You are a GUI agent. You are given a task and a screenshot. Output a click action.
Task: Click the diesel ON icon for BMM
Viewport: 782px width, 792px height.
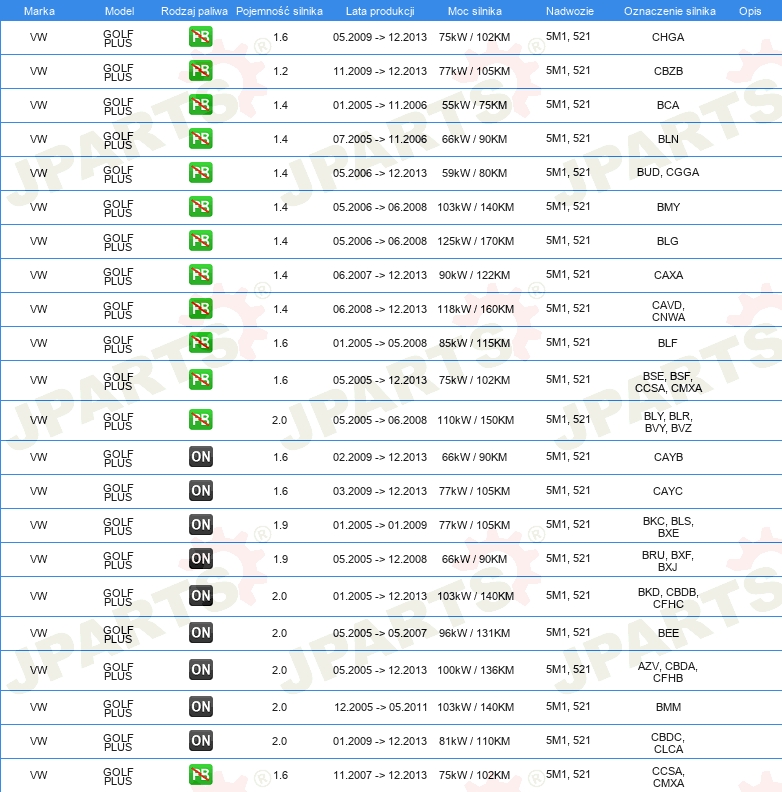201,707
